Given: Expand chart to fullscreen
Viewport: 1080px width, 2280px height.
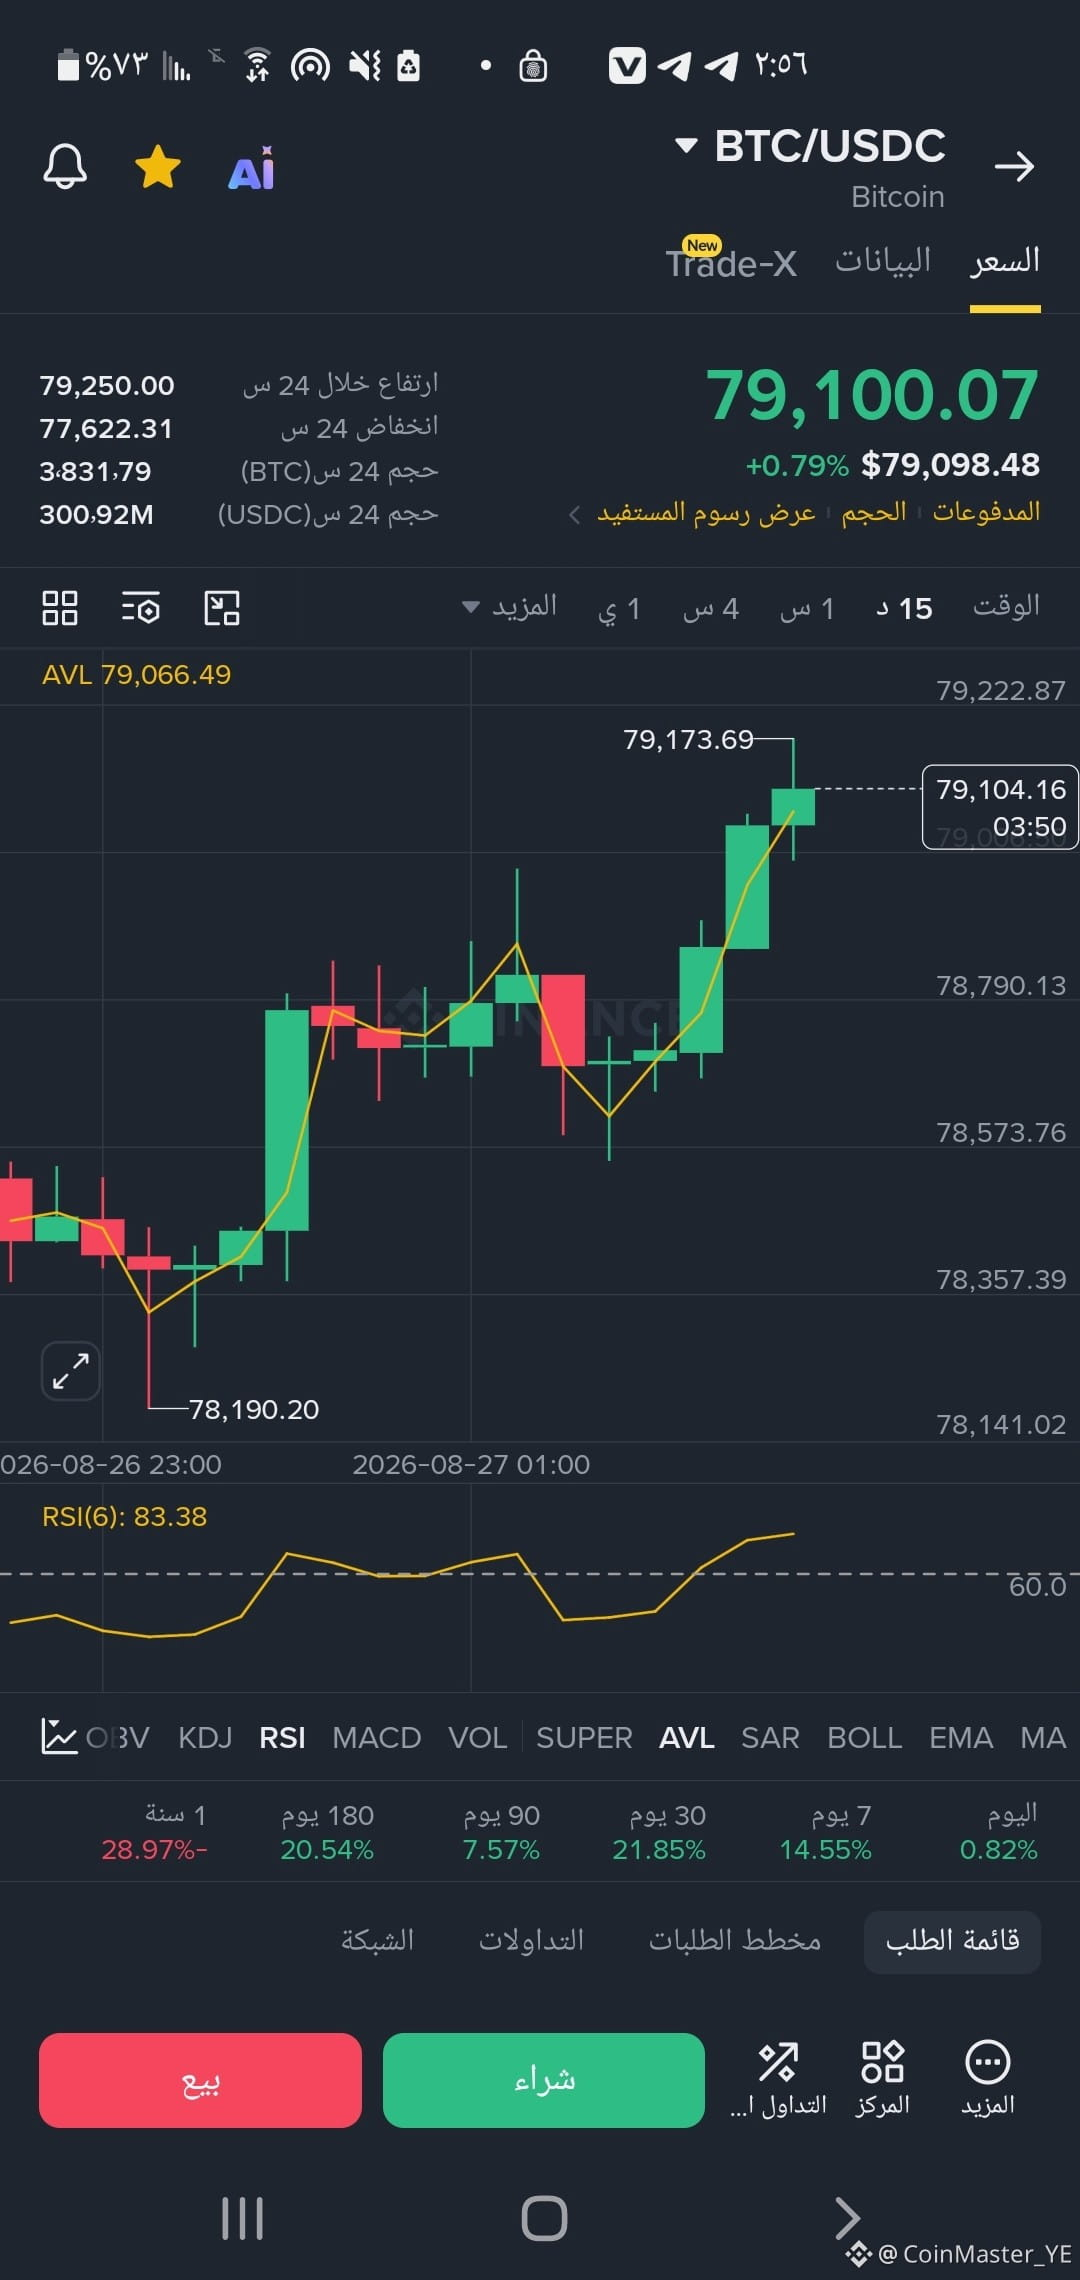Looking at the screenshot, I should coord(70,1370).
